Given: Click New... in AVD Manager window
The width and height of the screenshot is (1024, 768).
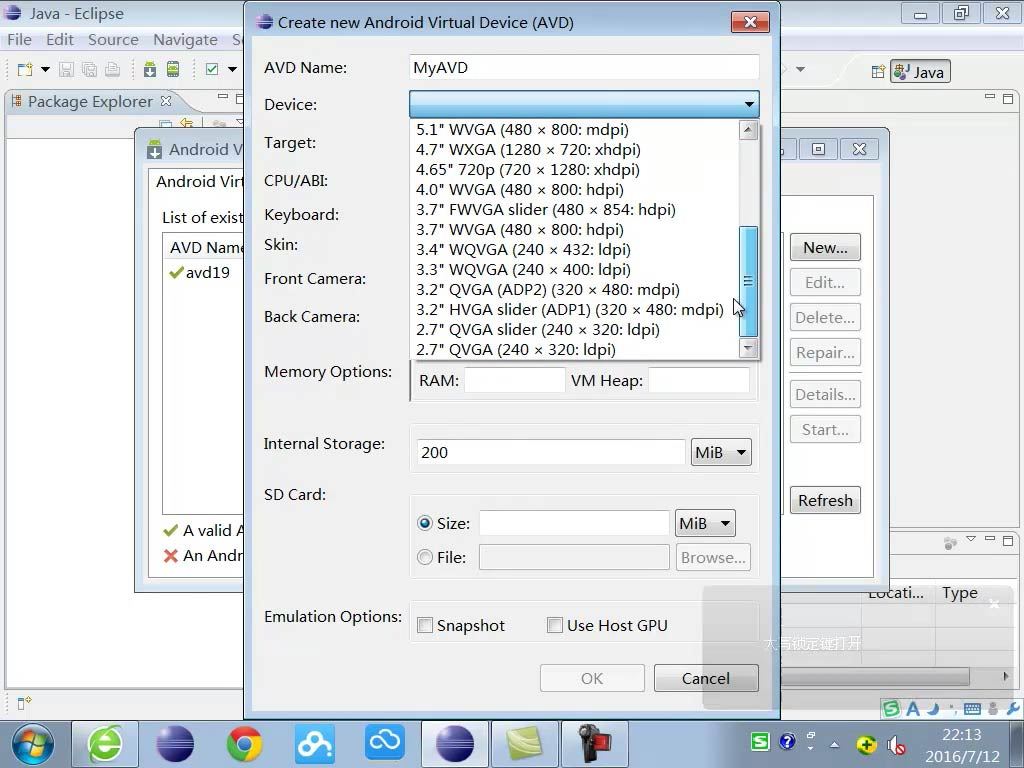Looking at the screenshot, I should click(x=825, y=248).
